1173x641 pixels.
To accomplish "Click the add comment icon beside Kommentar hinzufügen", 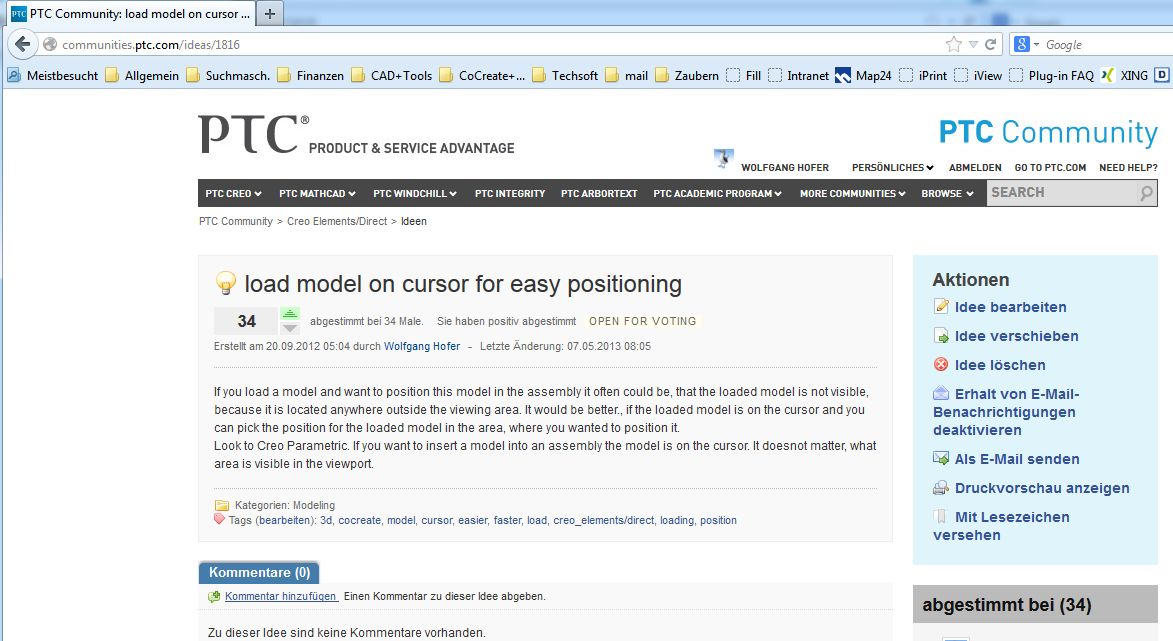I will point(214,596).
